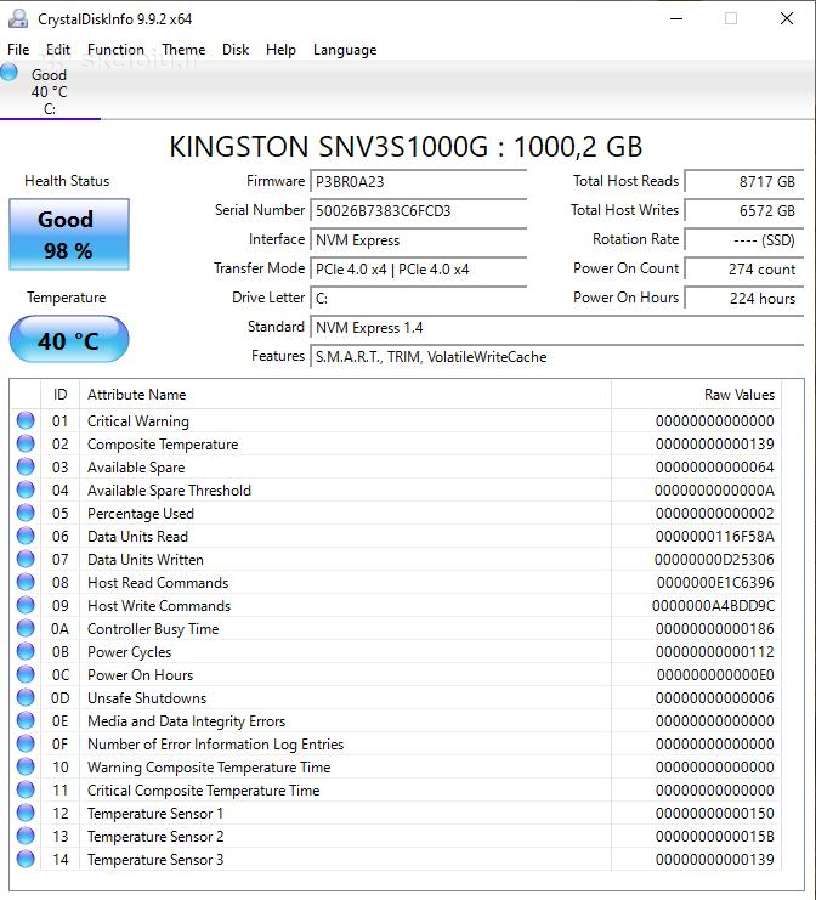
Task: Click the status circle for Percentage Used
Action: 25,513
